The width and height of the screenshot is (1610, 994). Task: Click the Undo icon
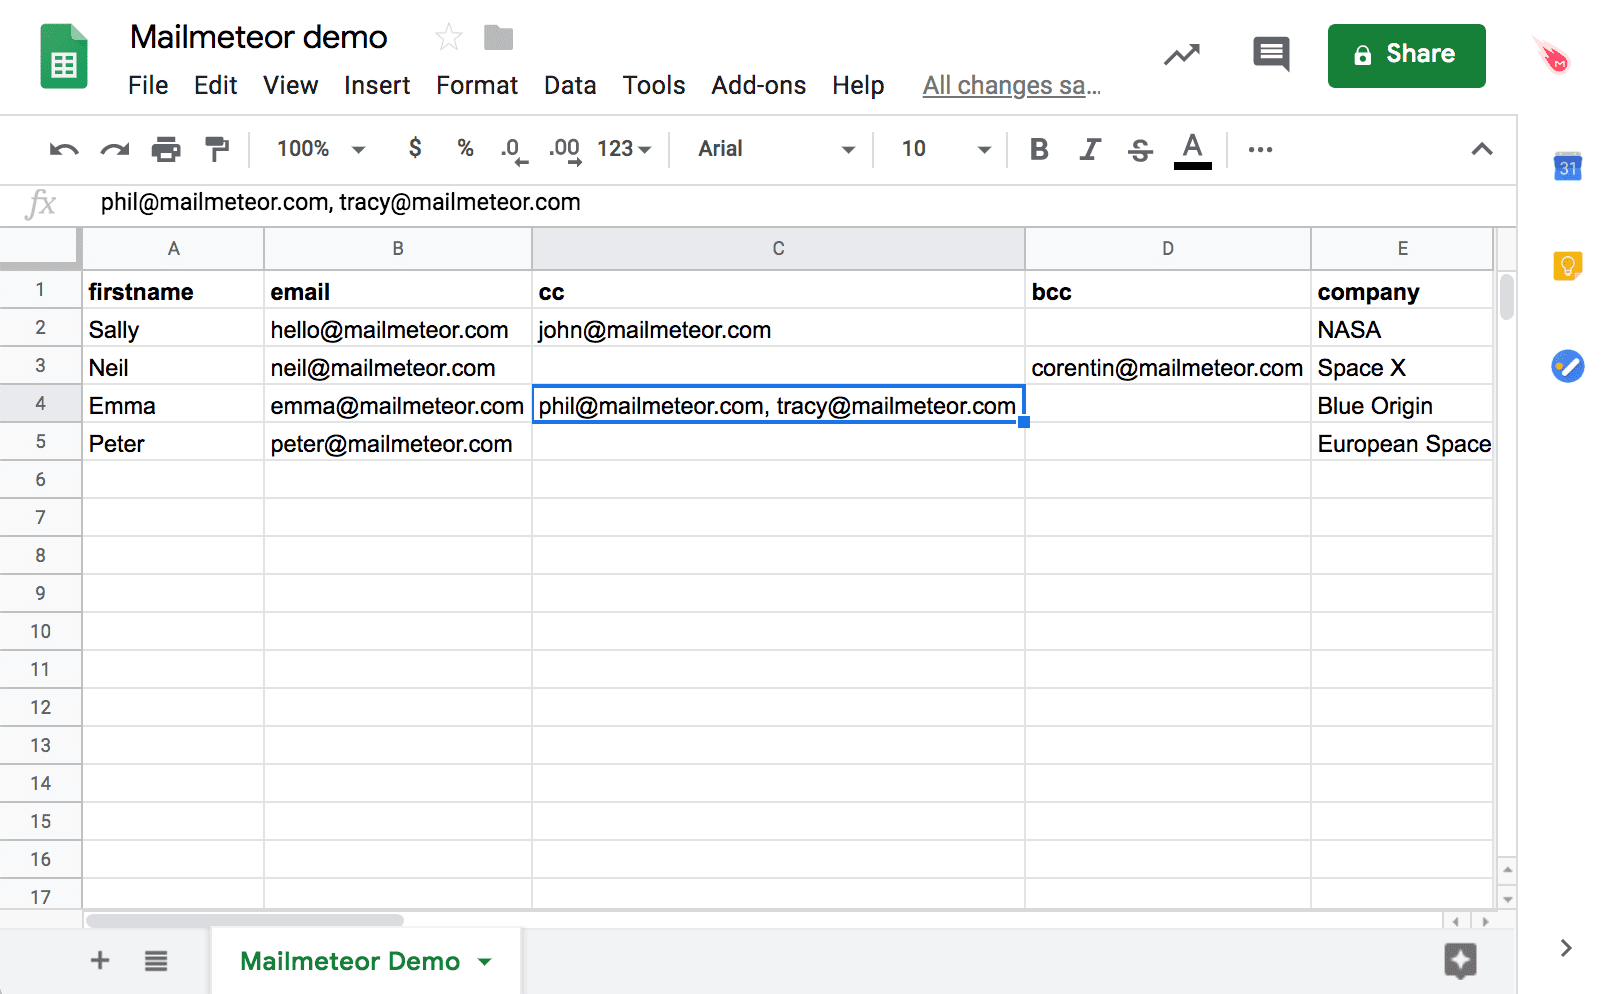tap(62, 149)
